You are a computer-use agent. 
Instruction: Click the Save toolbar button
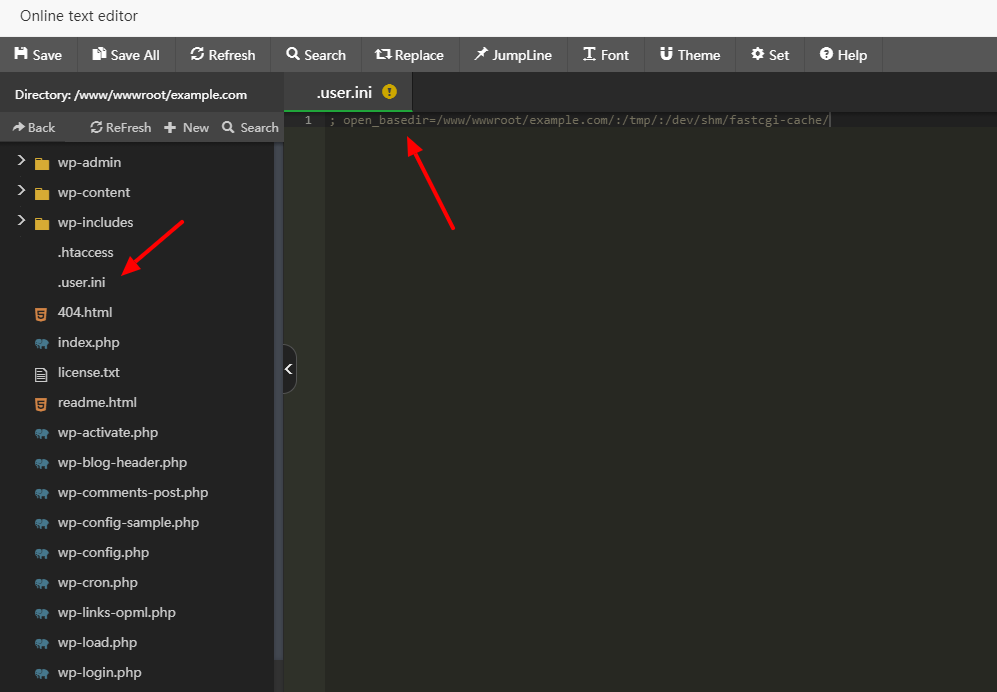click(x=38, y=55)
